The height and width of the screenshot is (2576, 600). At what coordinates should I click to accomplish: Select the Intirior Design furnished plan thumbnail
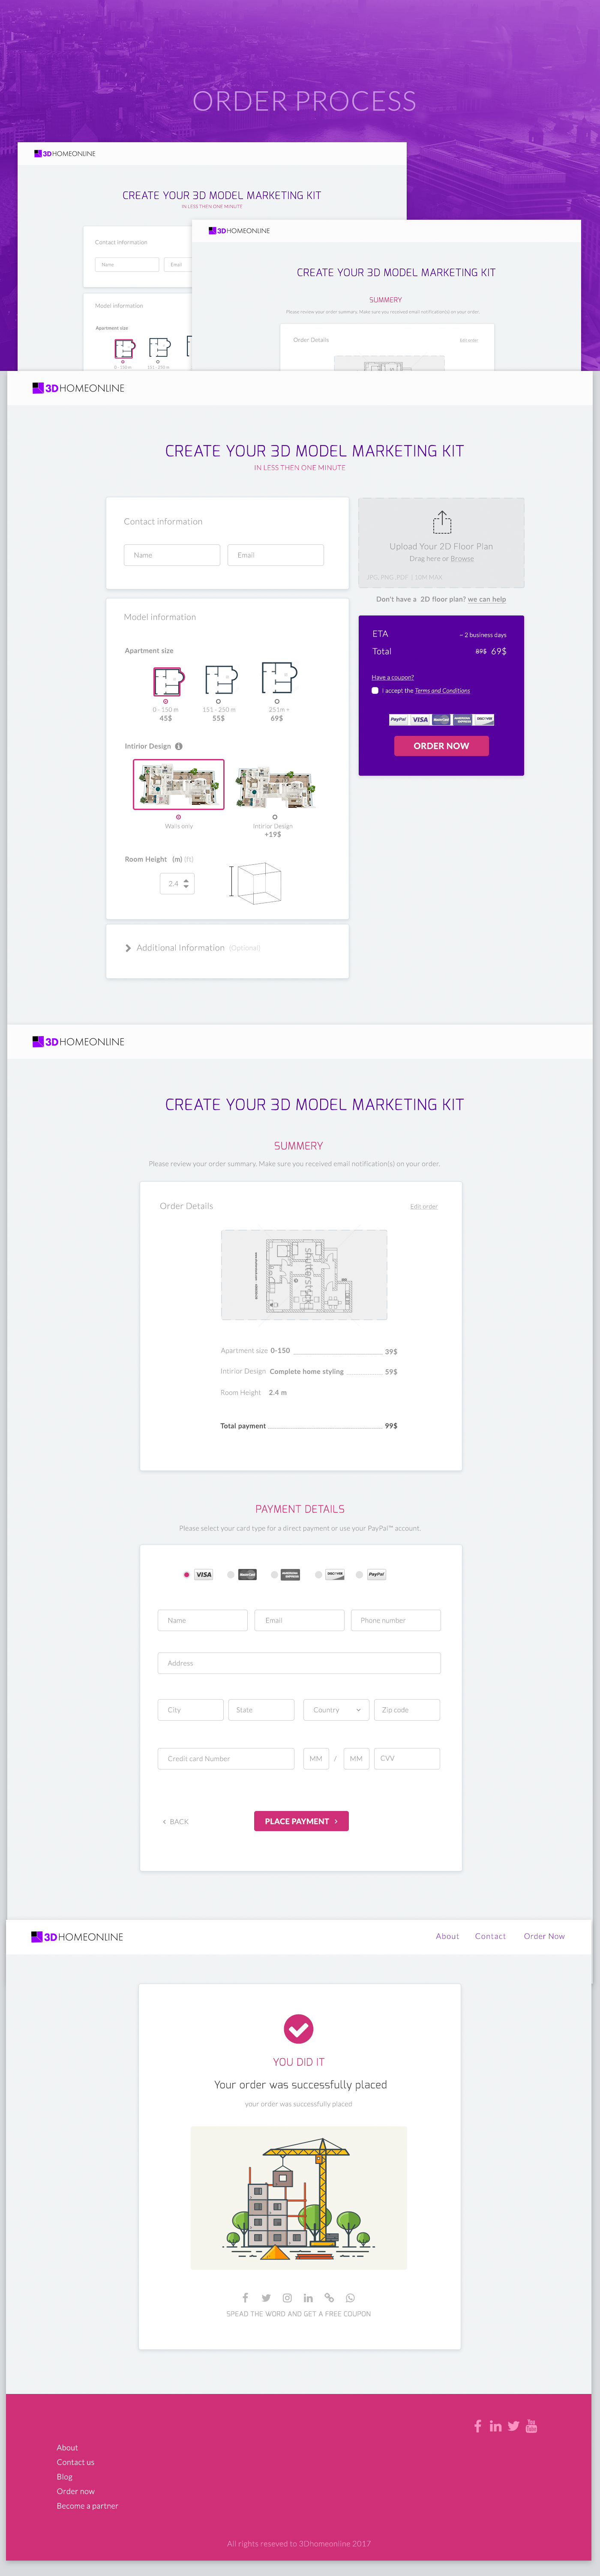tap(275, 786)
